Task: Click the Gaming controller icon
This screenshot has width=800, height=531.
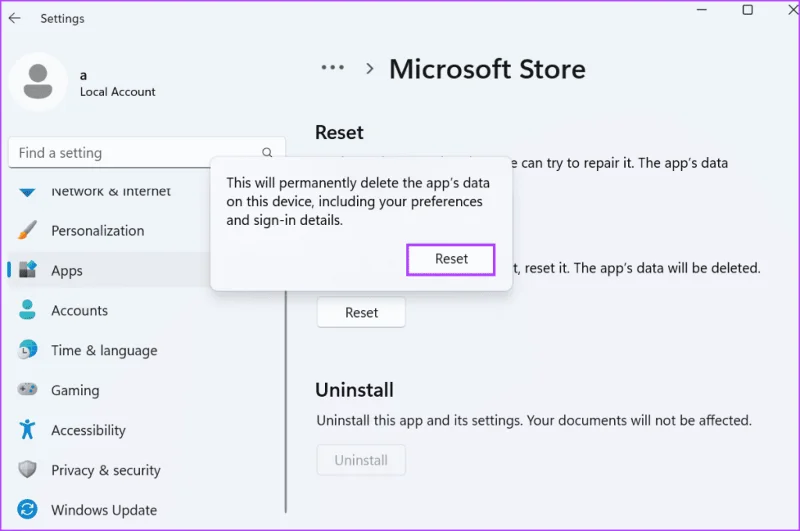Action: click(27, 390)
